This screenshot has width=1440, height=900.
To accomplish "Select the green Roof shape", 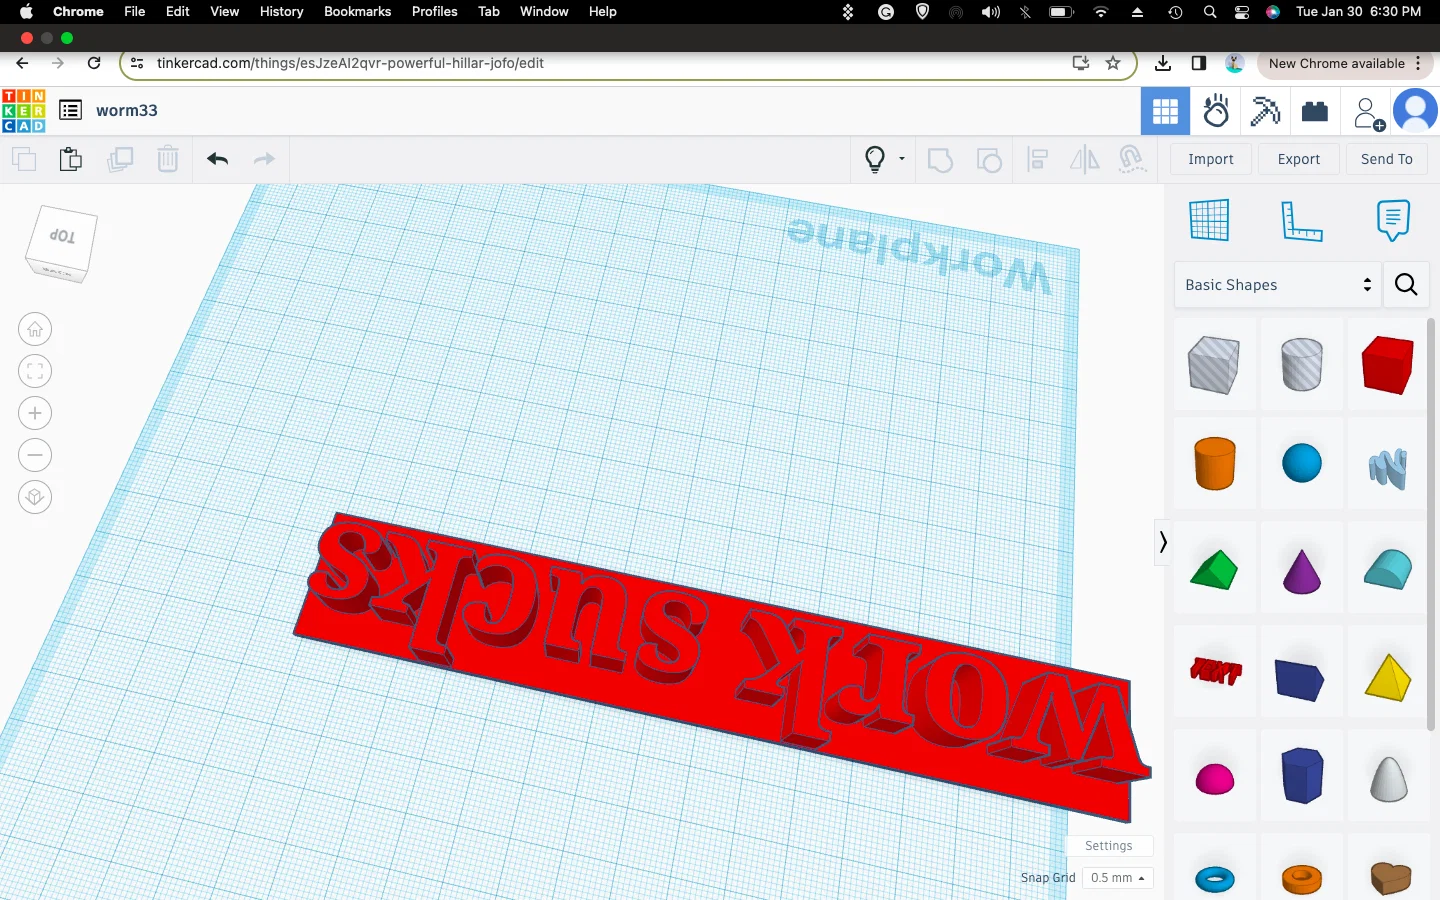I will click(x=1214, y=570).
